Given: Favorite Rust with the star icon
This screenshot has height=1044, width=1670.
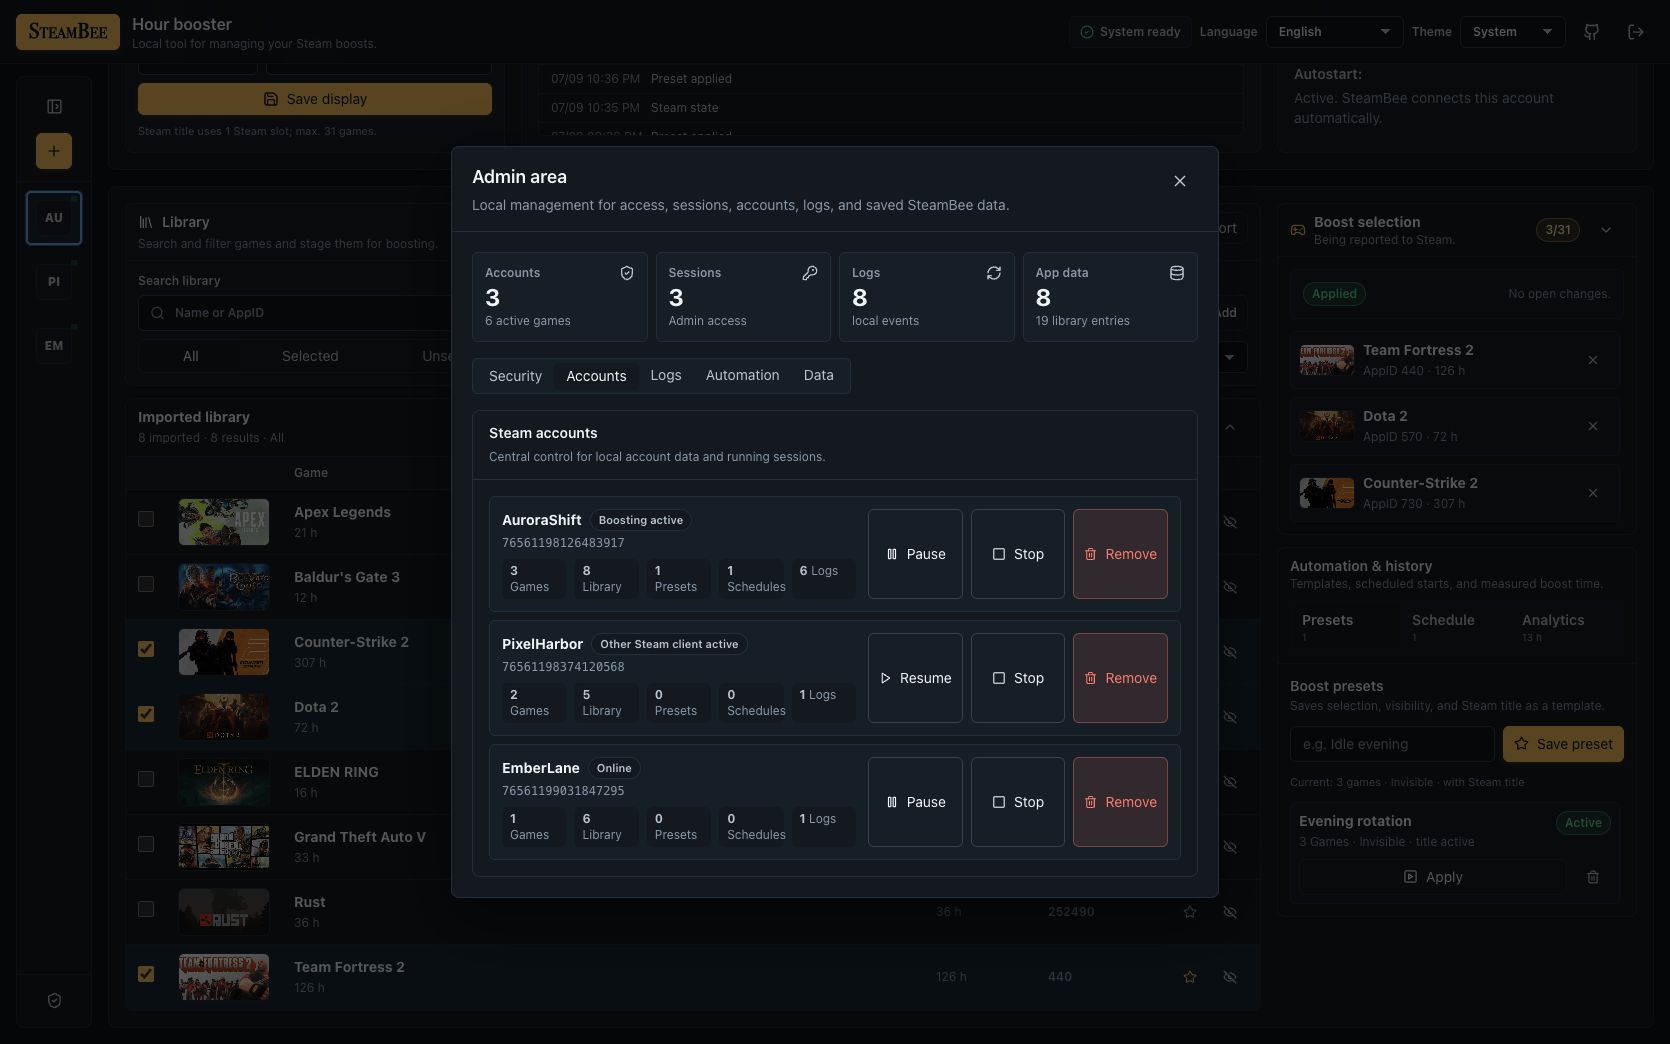Looking at the screenshot, I should (x=1190, y=912).
